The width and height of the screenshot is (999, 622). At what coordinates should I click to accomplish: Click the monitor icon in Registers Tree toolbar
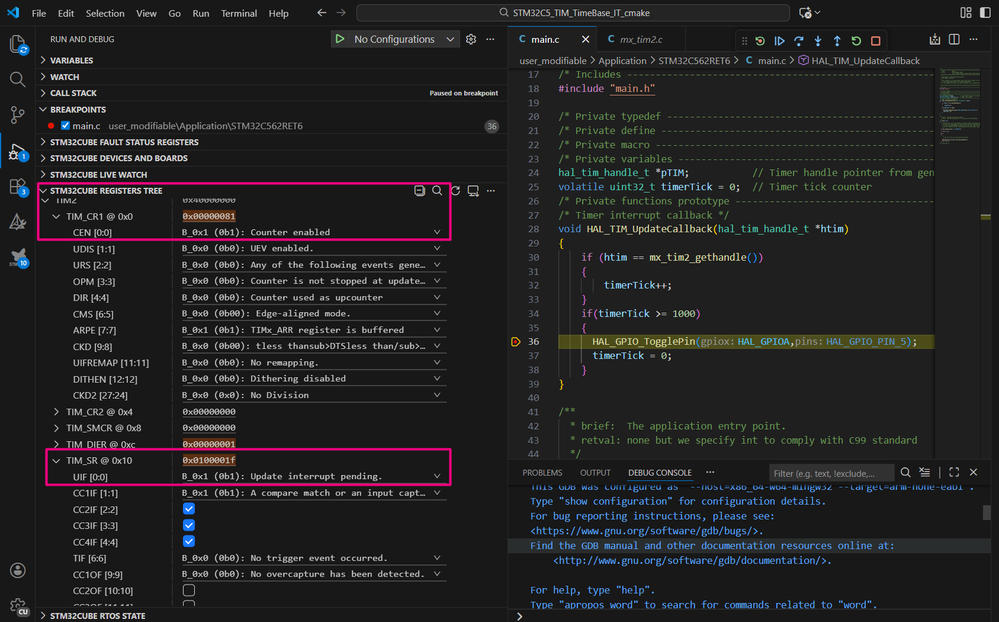pos(473,191)
